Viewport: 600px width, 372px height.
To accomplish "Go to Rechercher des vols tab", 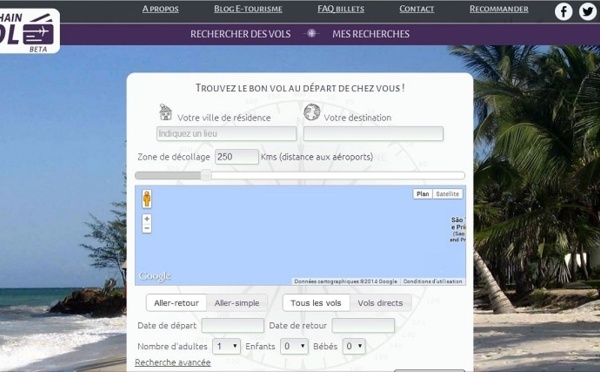I will (240, 34).
